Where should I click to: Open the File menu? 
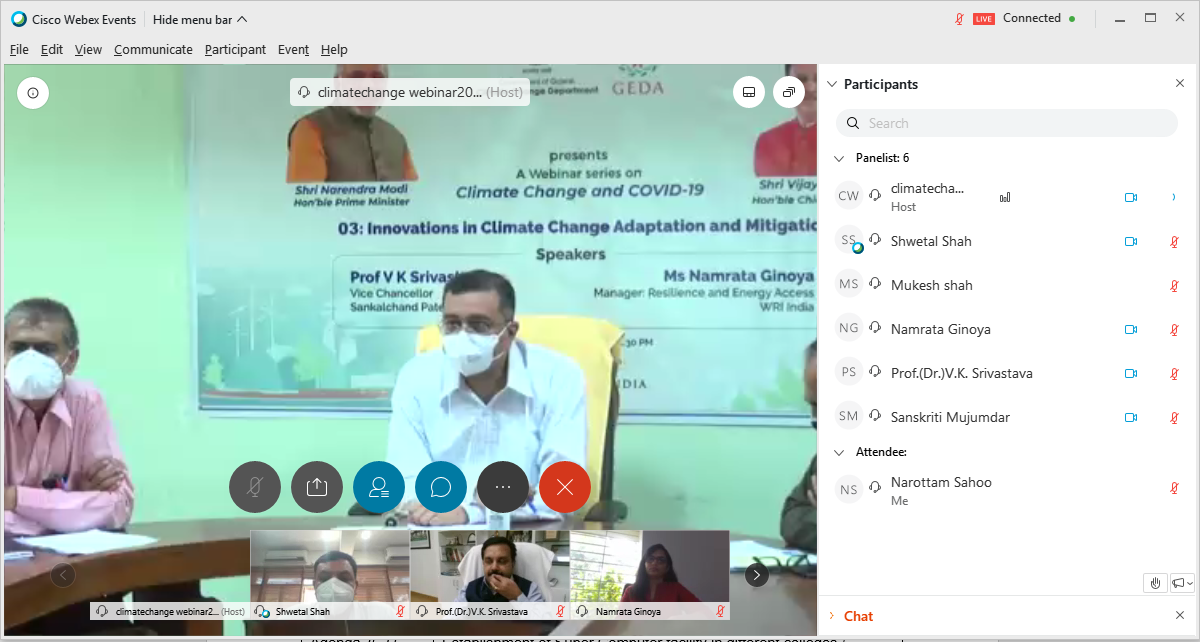point(19,49)
